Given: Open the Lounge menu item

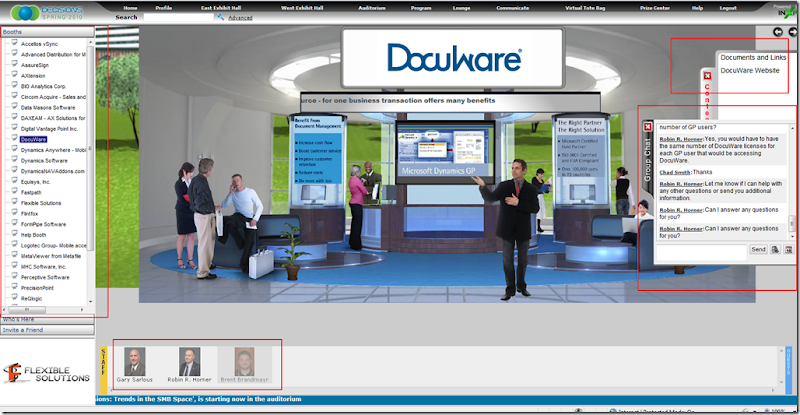Looking at the screenshot, I should point(461,8).
